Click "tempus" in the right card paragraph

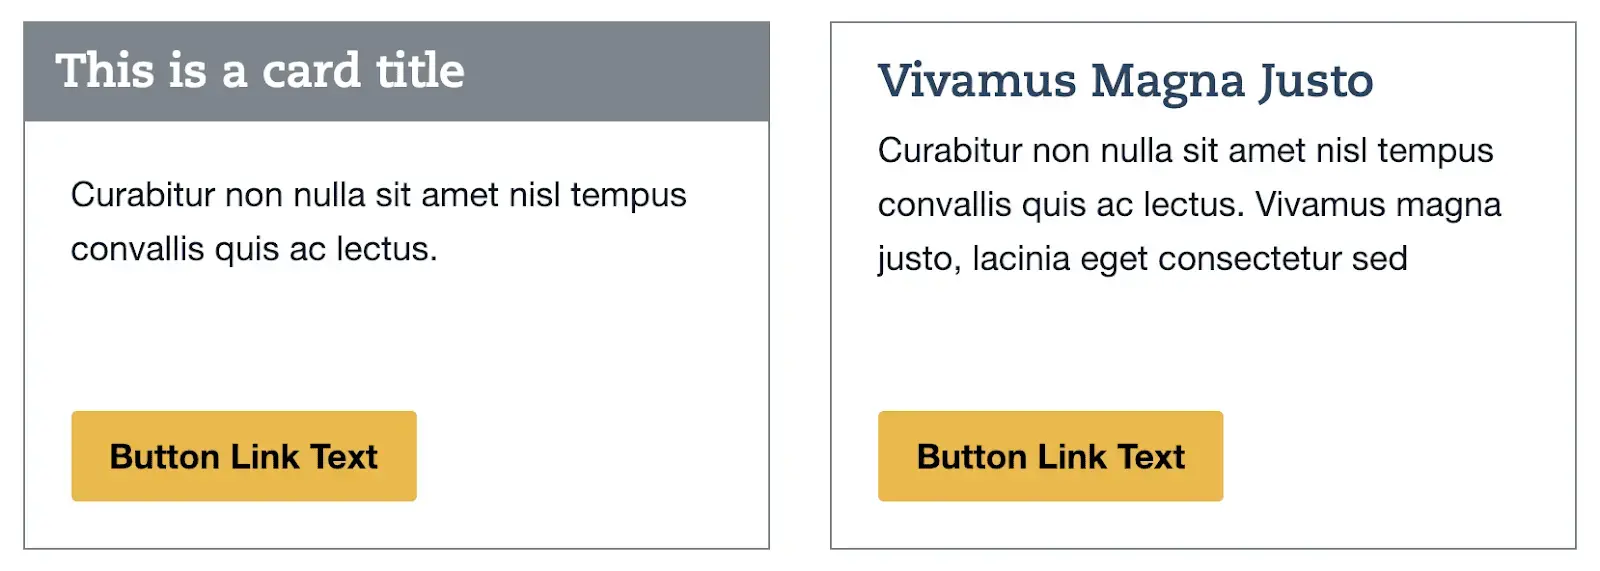pyautogui.click(x=1435, y=150)
